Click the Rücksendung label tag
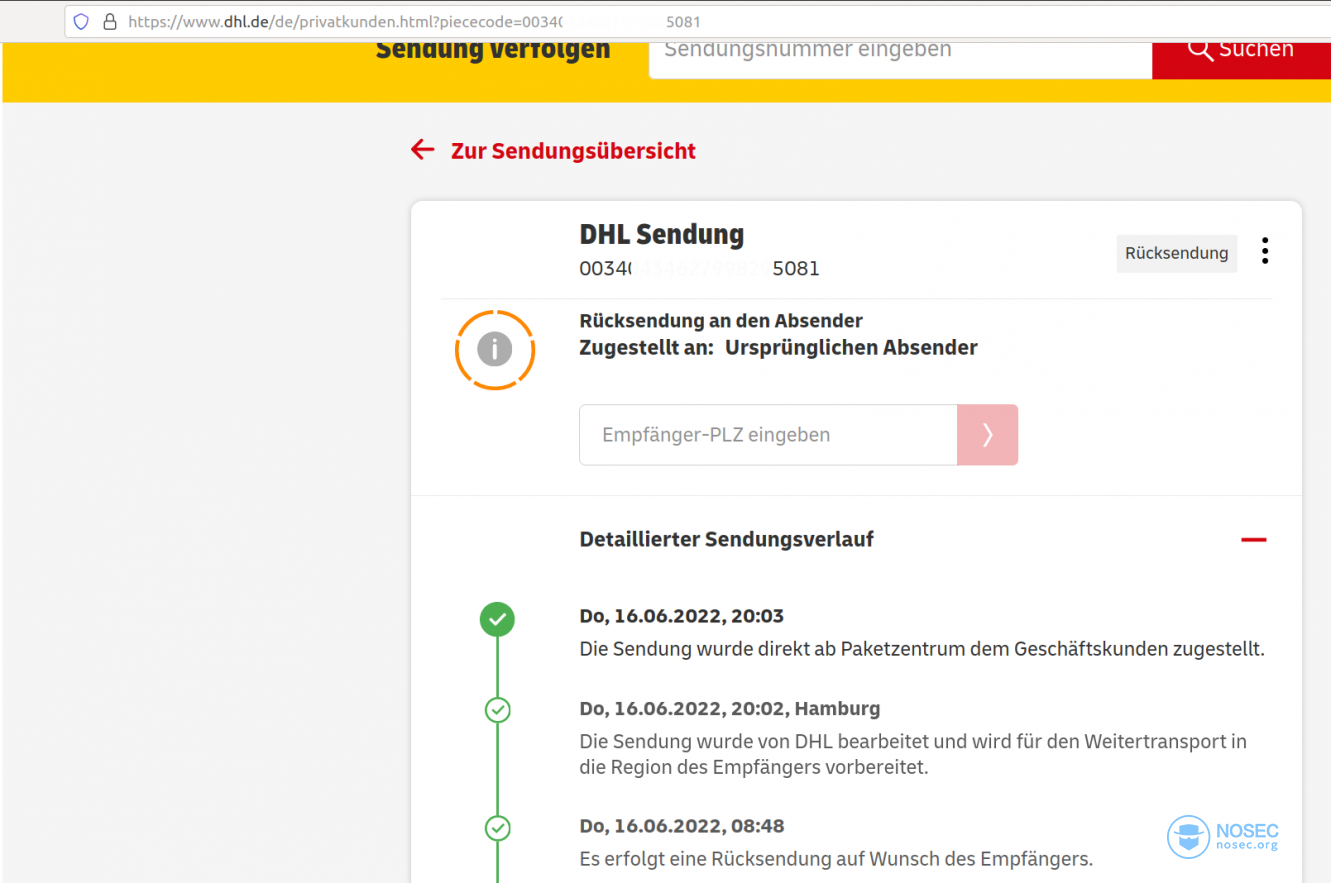Screen dimensions: 1331x883 pyautogui.click(x=1176, y=253)
